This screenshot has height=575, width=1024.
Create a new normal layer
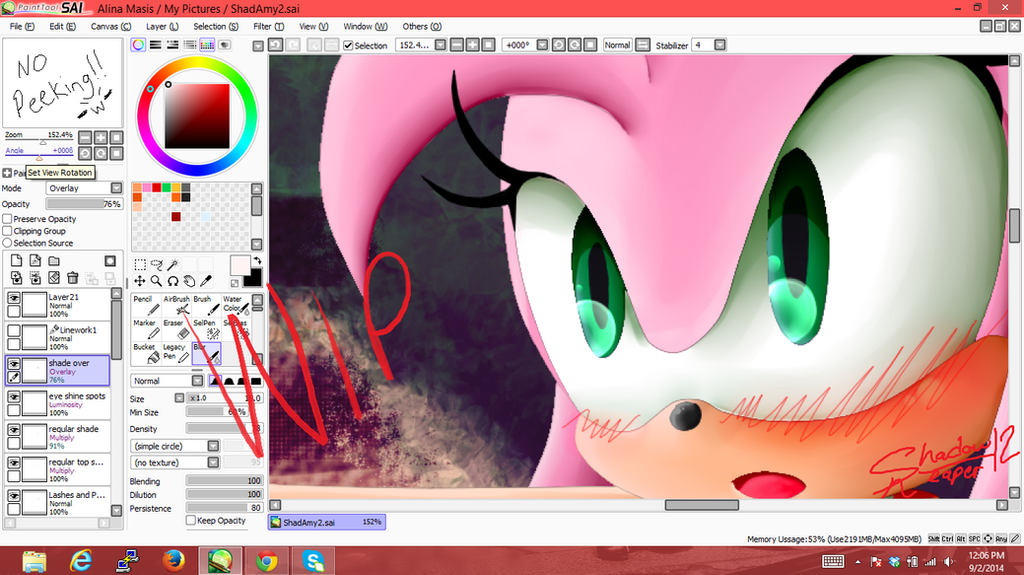[16, 261]
